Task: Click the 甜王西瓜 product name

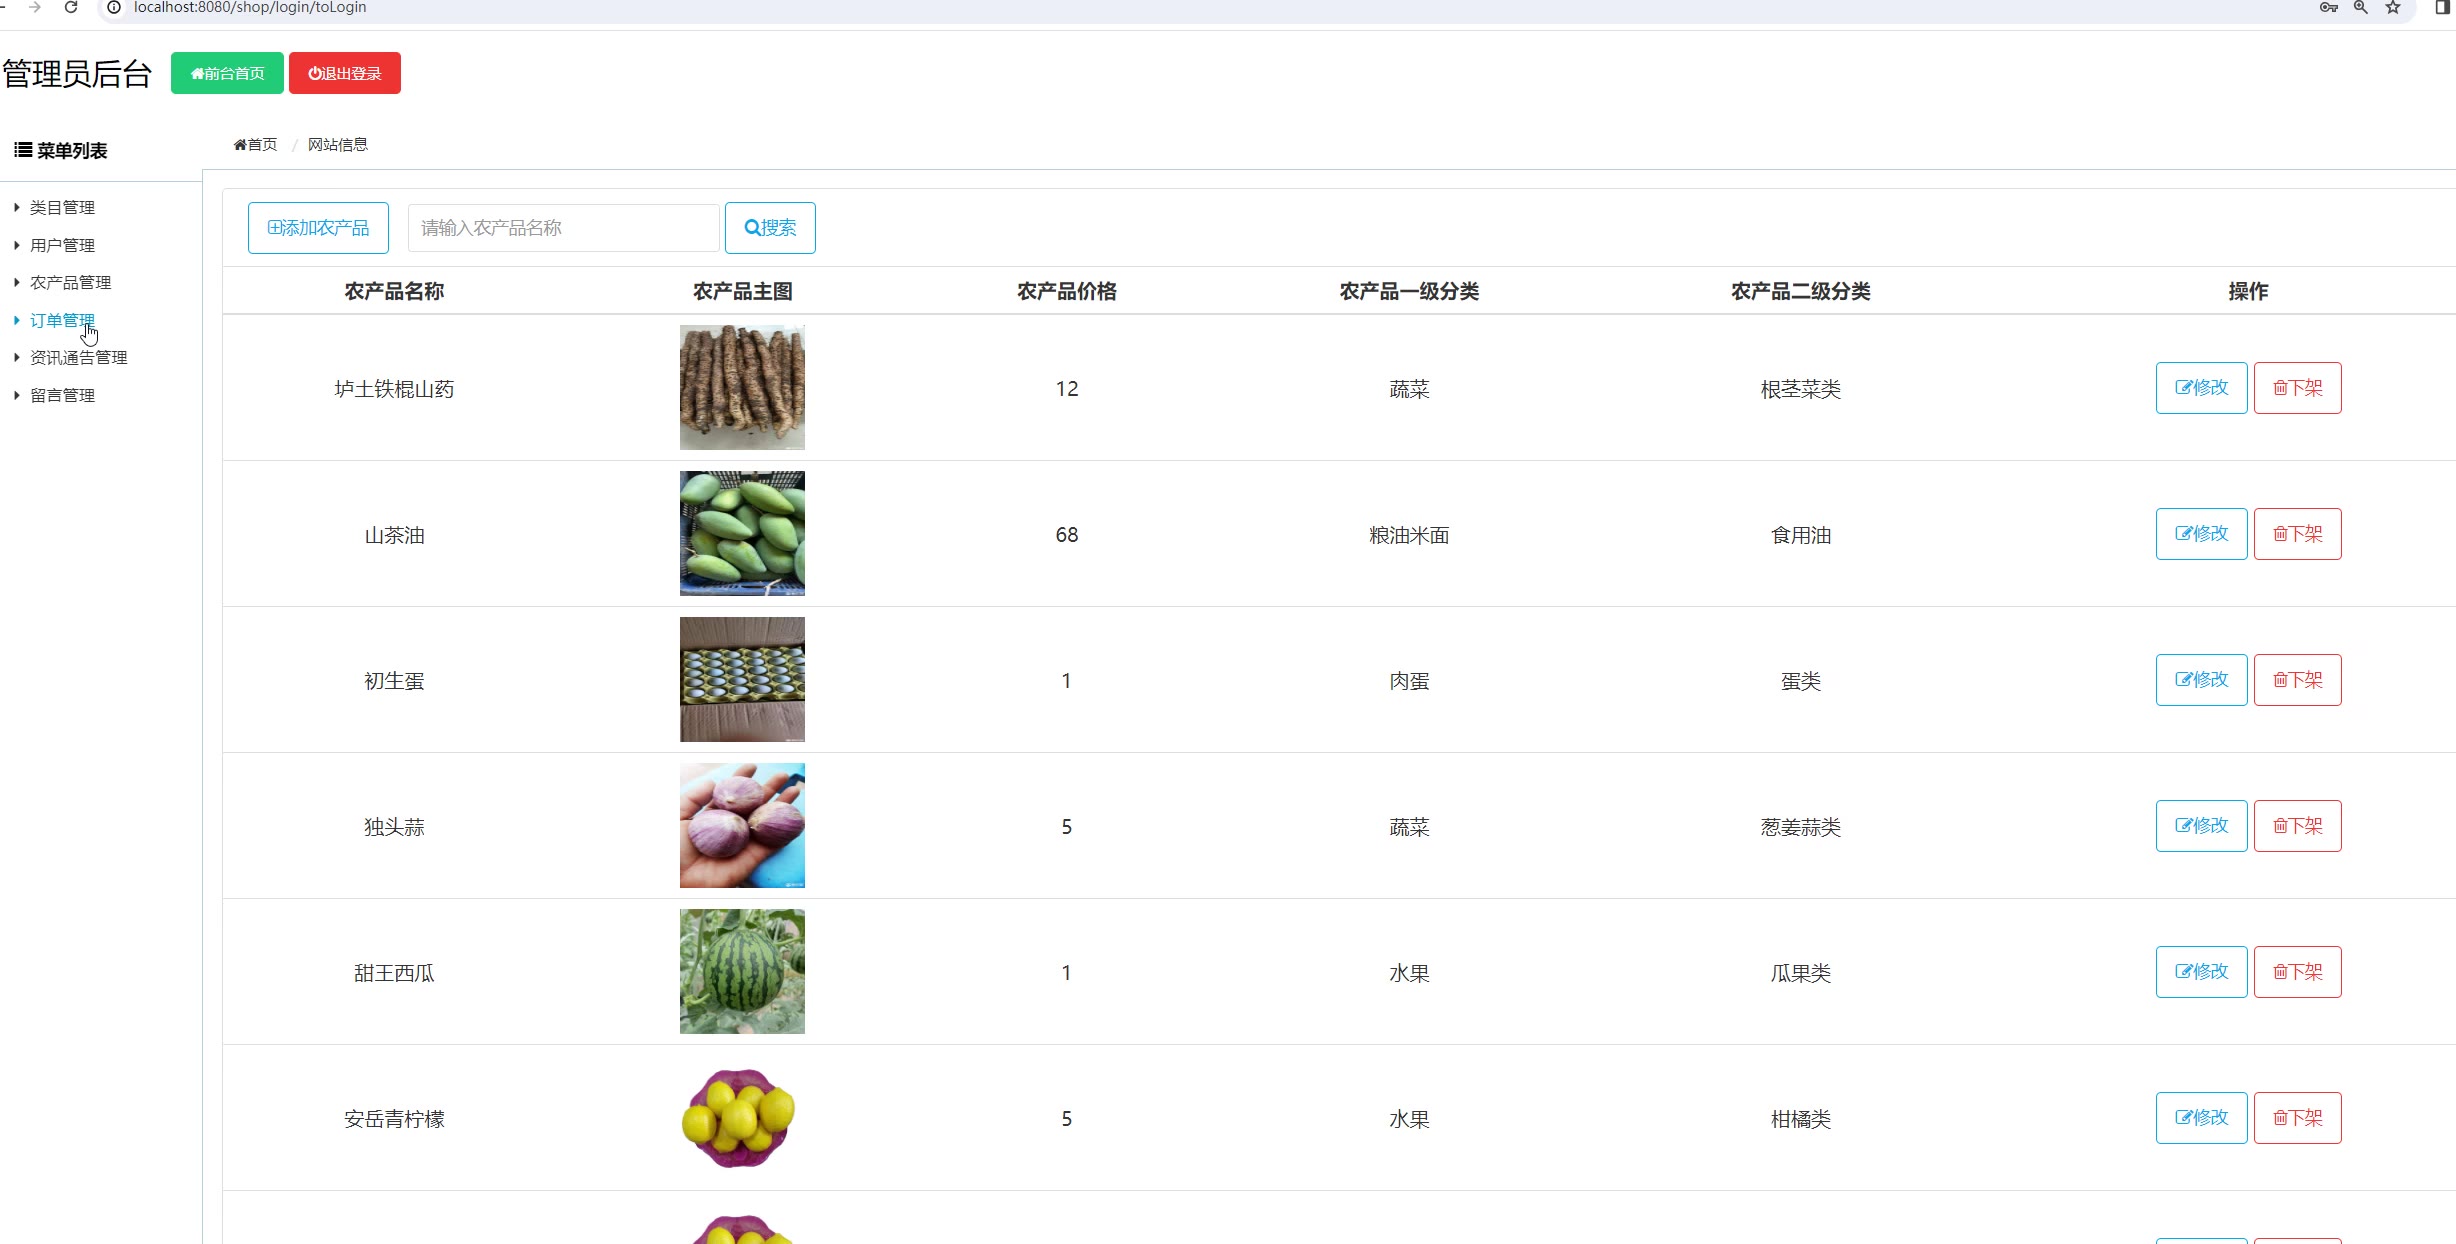Action: [x=394, y=973]
